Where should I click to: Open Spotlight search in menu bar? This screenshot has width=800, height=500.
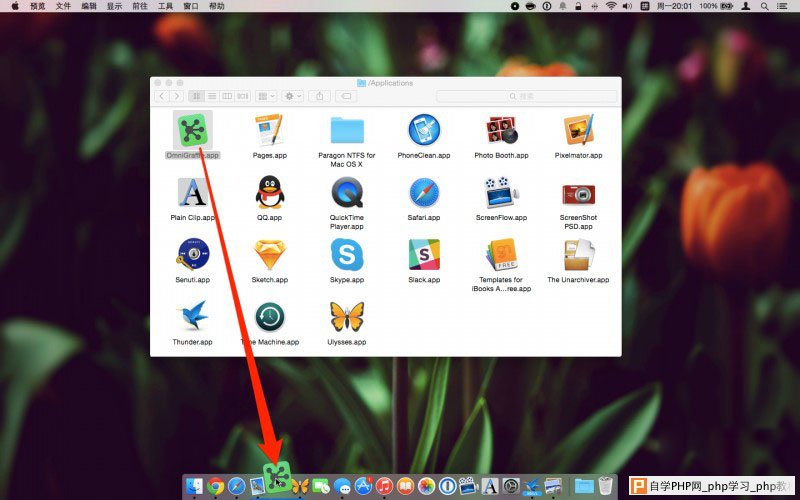coord(764,6)
